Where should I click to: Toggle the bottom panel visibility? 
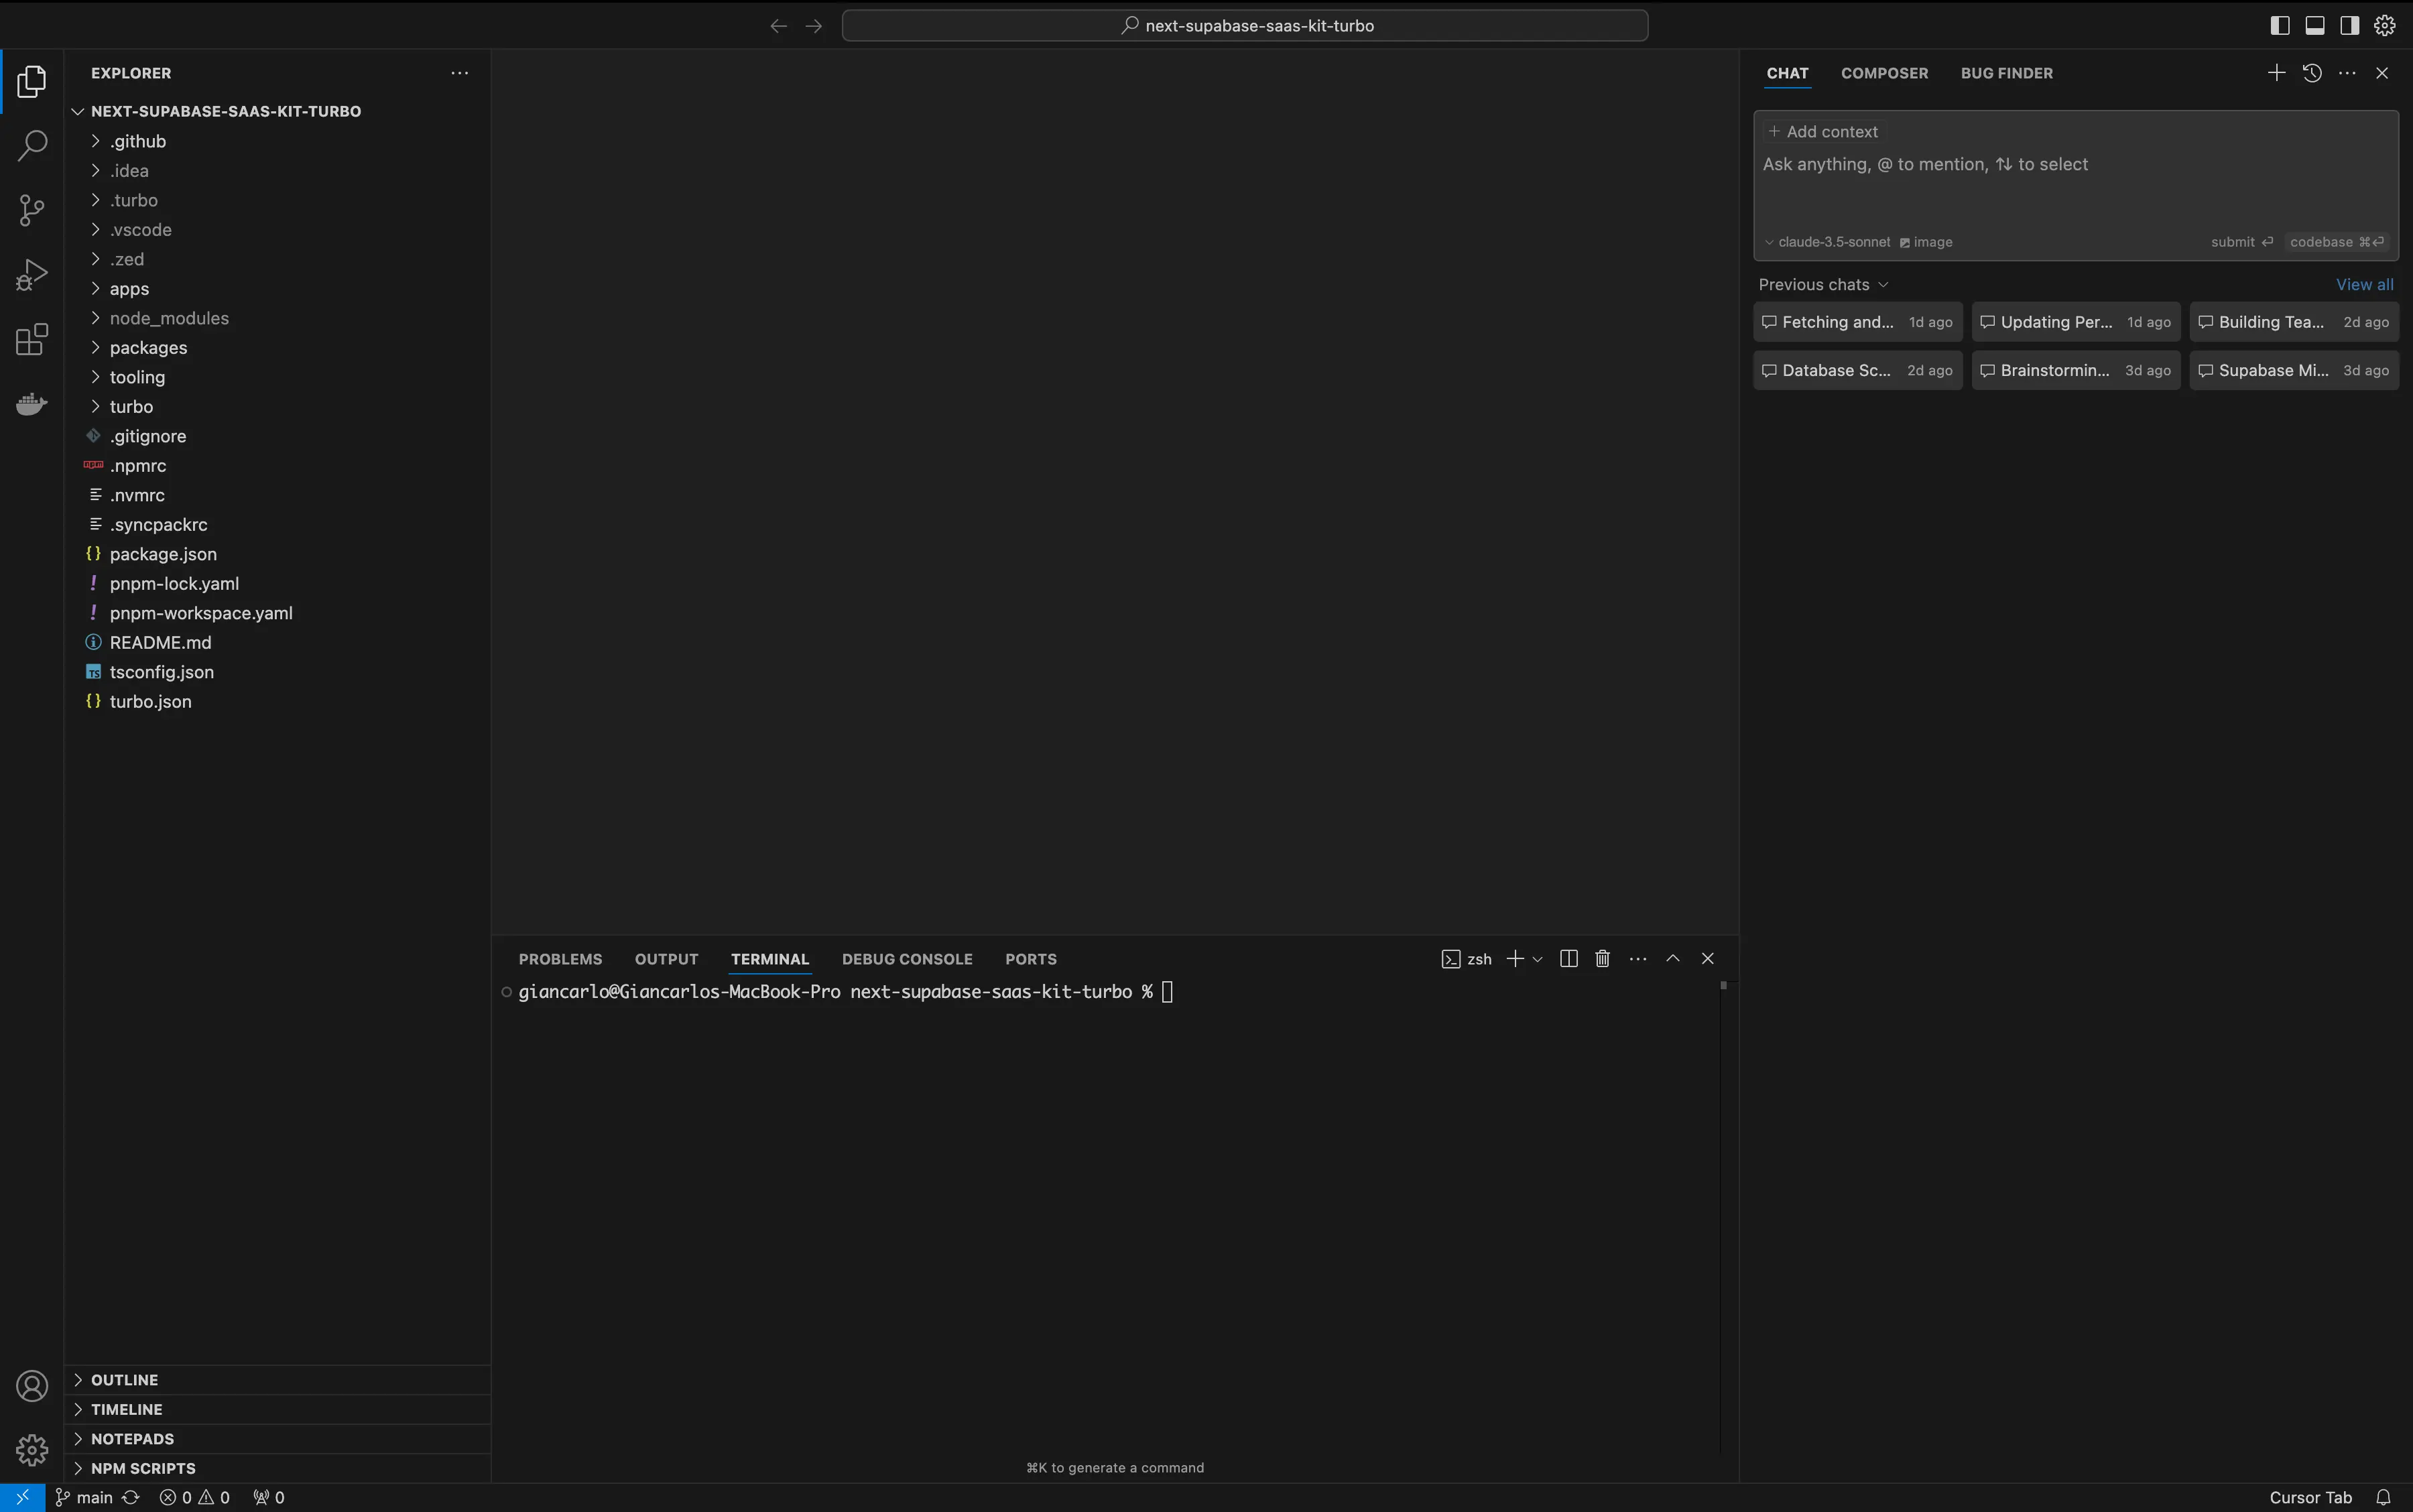[x=2315, y=24]
